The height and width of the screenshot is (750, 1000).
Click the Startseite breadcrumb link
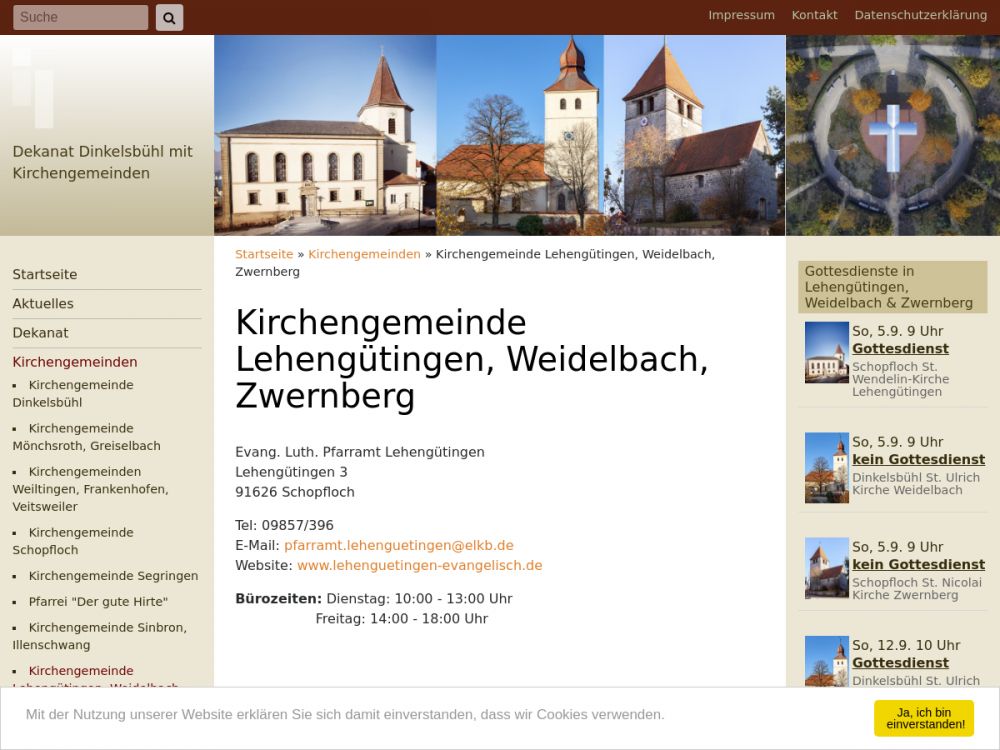pyautogui.click(x=264, y=254)
